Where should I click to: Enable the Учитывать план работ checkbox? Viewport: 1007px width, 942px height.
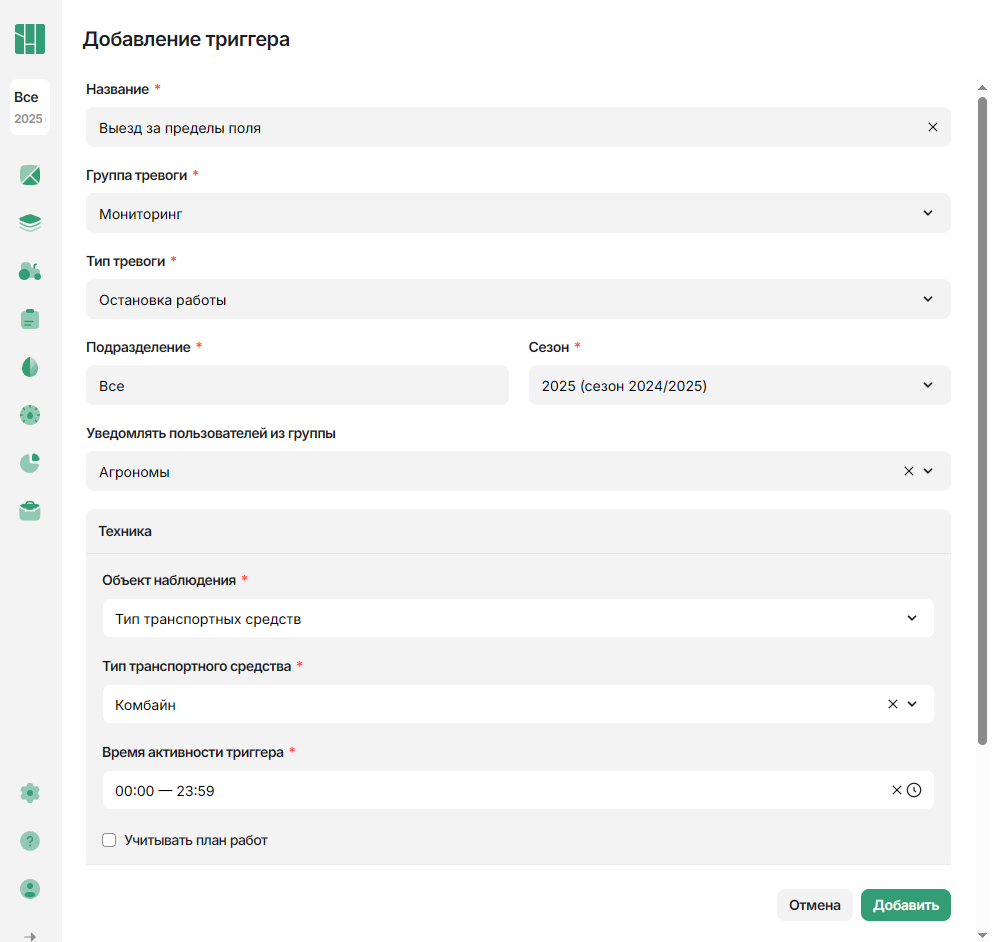pyautogui.click(x=109, y=840)
